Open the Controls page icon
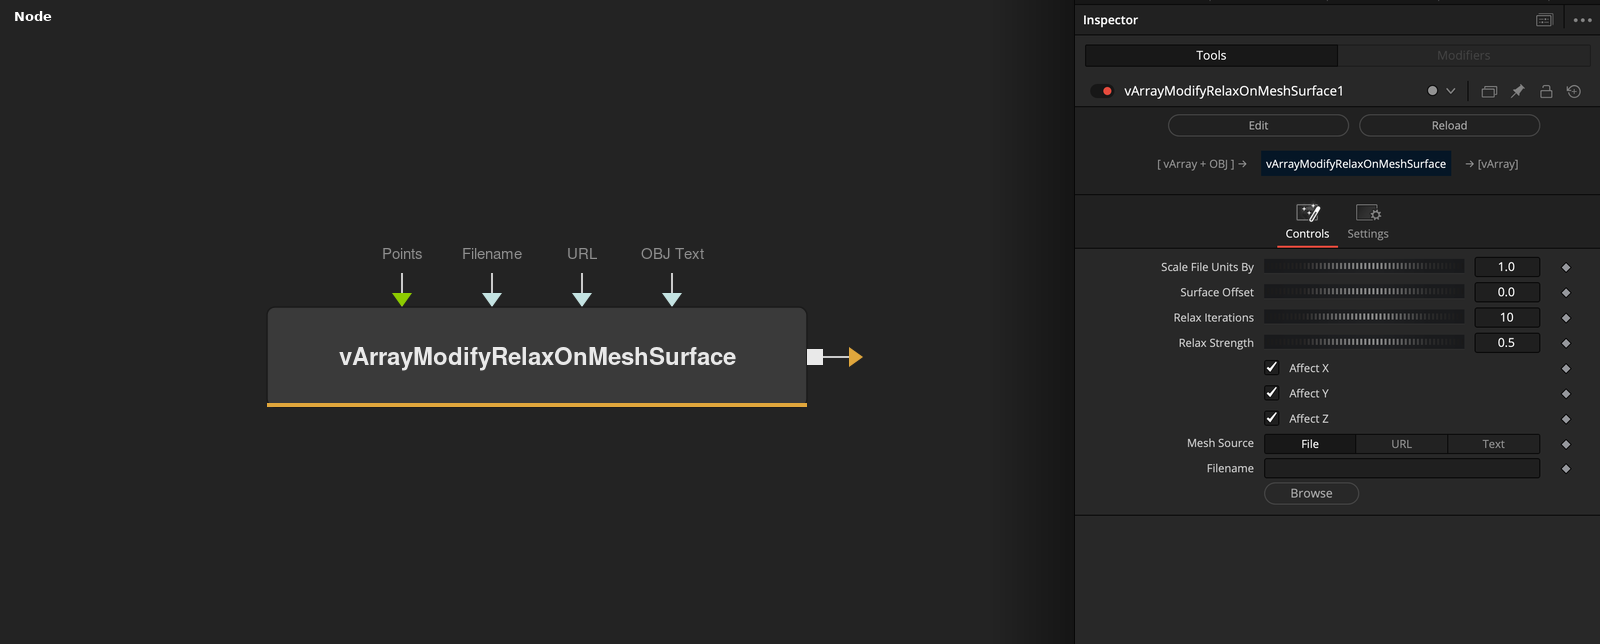1600x644 pixels. pos(1308,222)
